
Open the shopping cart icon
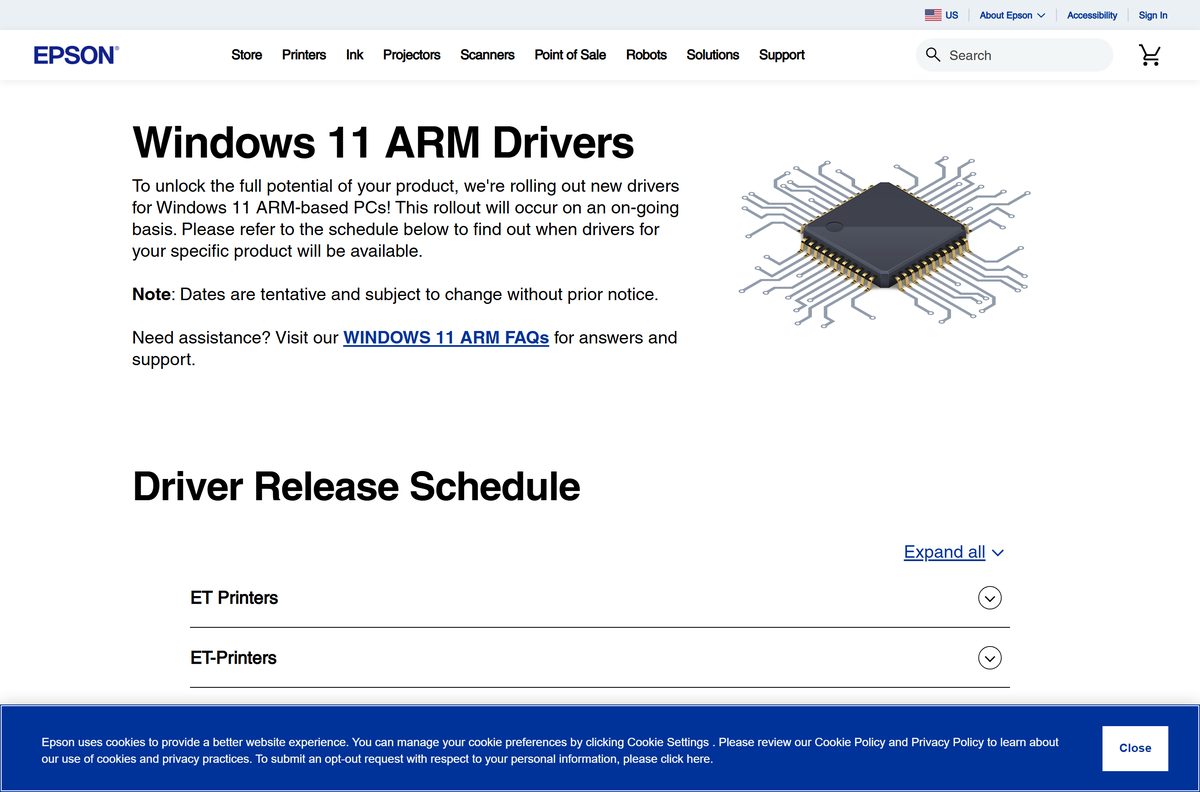click(x=1150, y=55)
